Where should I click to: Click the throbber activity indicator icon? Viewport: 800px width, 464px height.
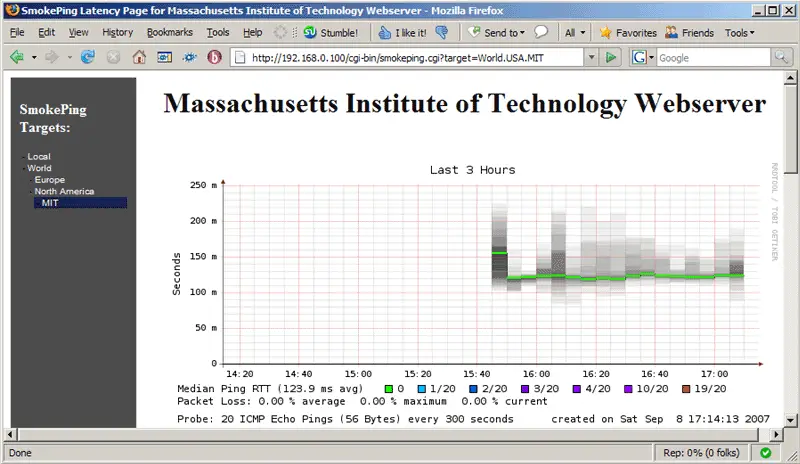pos(280,33)
